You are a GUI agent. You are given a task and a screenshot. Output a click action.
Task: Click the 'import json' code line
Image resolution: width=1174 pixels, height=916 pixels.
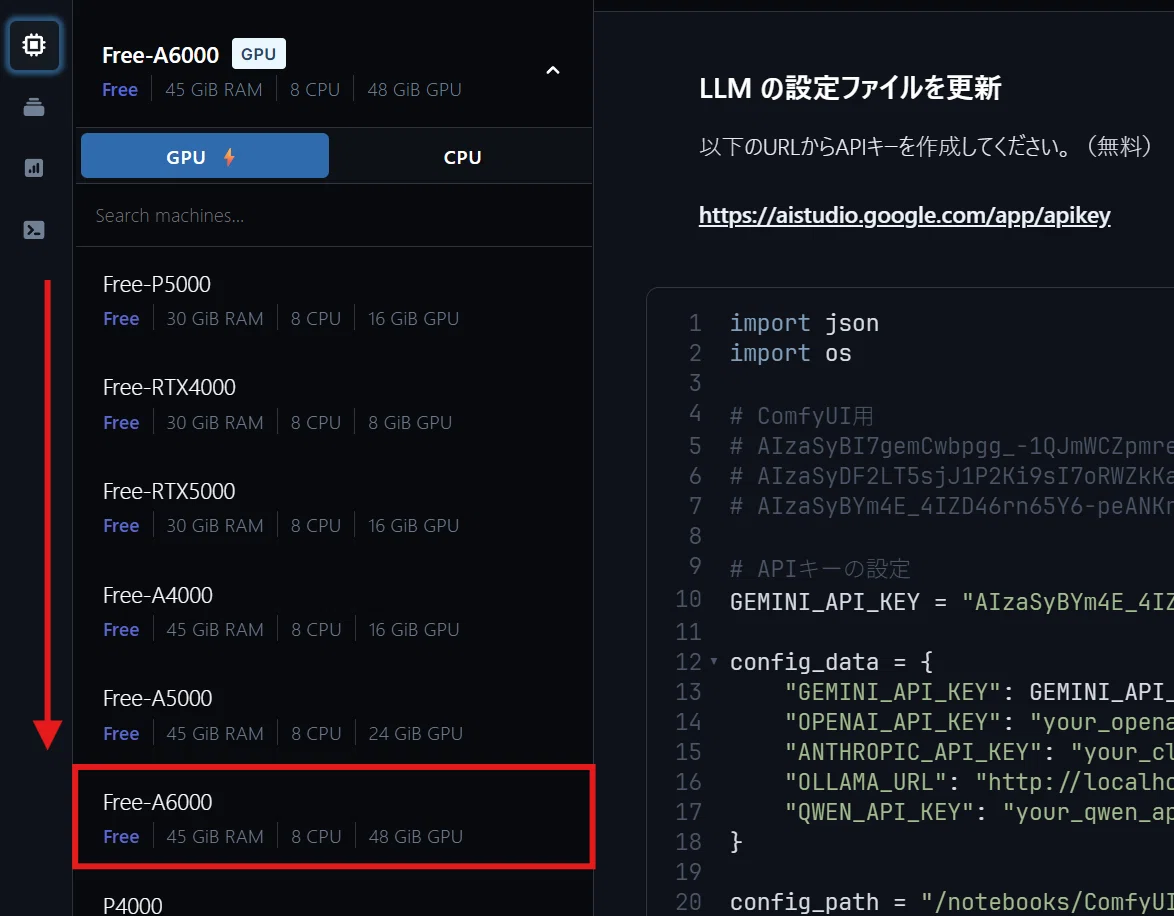[804, 323]
